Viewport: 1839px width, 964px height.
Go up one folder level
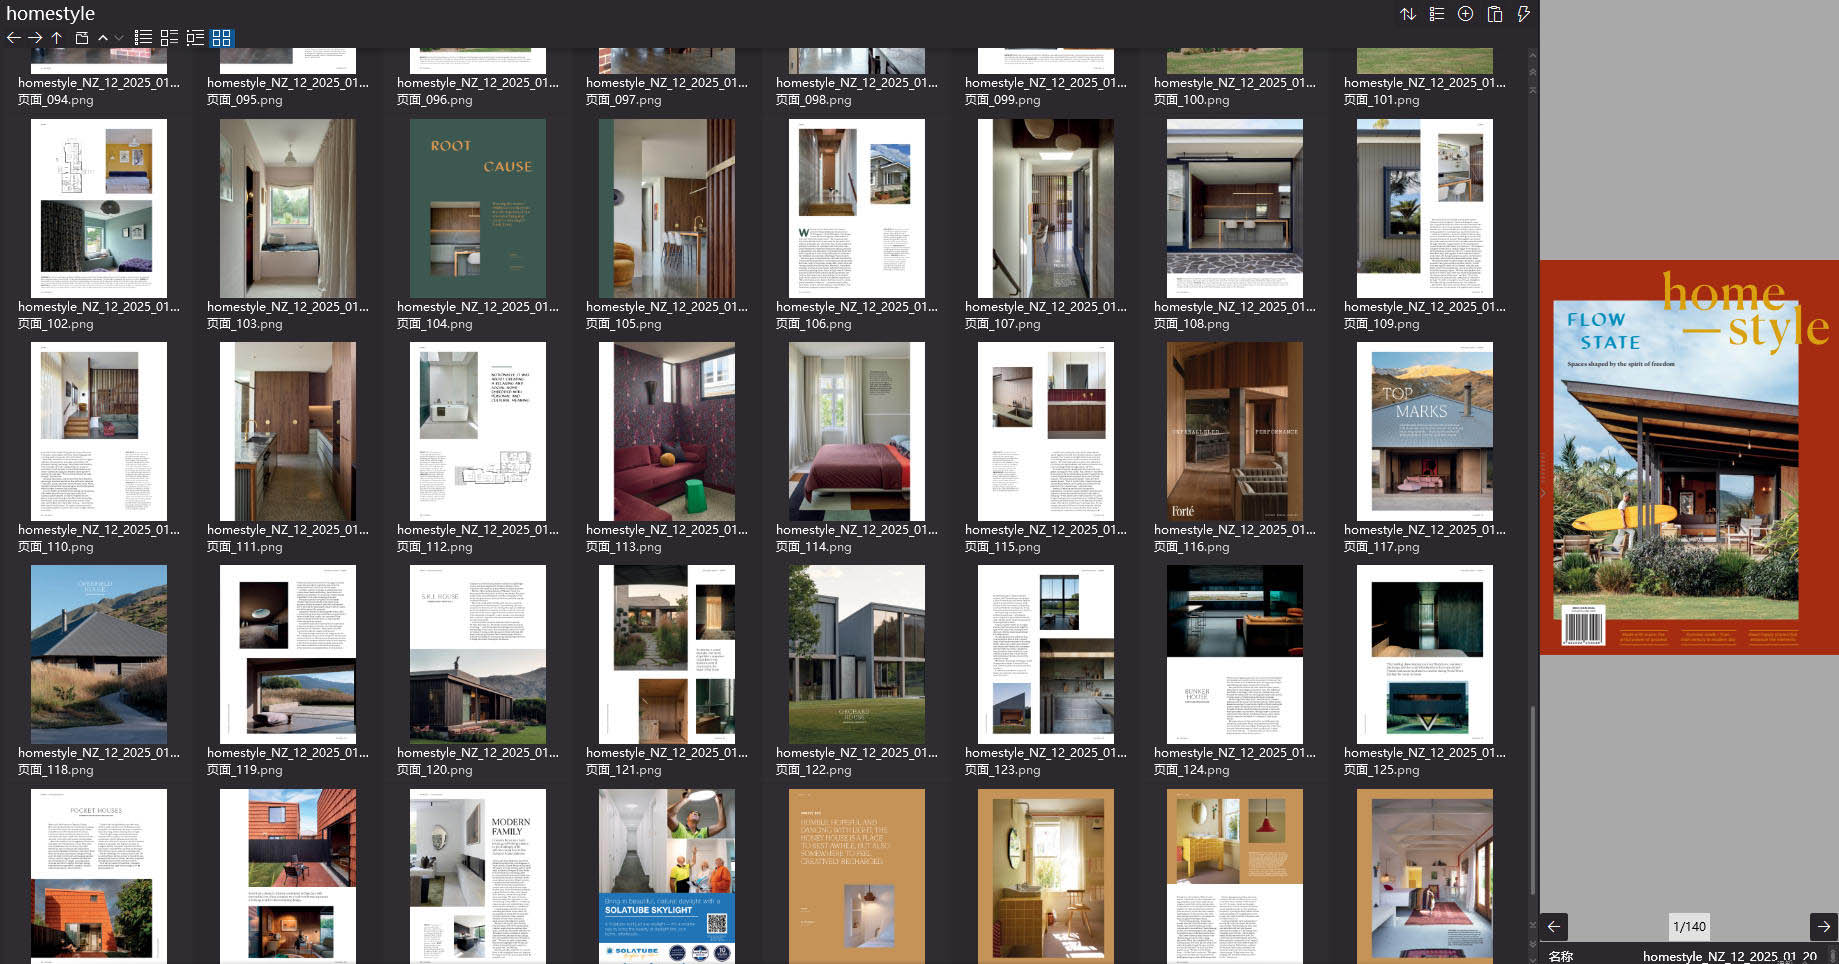pos(57,37)
